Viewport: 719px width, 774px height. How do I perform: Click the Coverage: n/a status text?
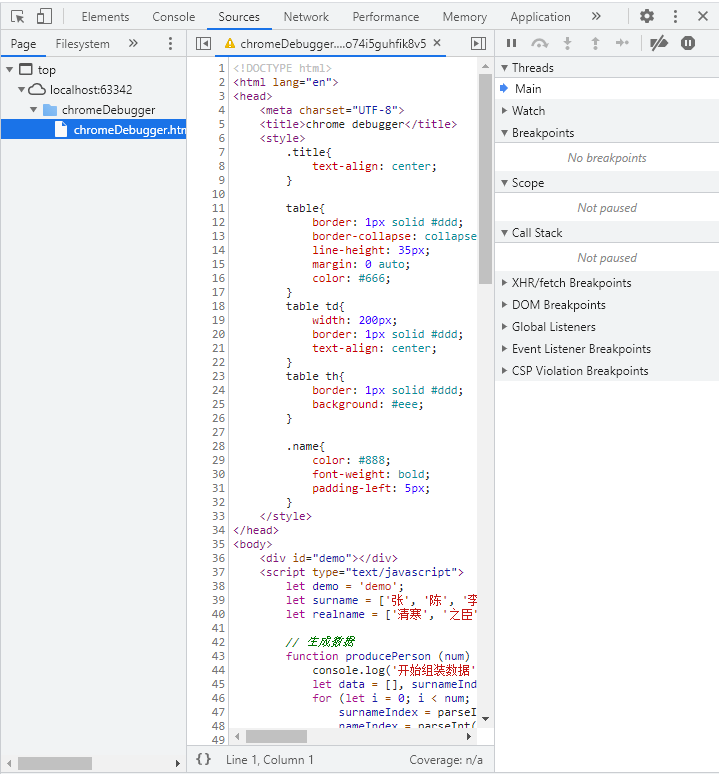[446, 760]
